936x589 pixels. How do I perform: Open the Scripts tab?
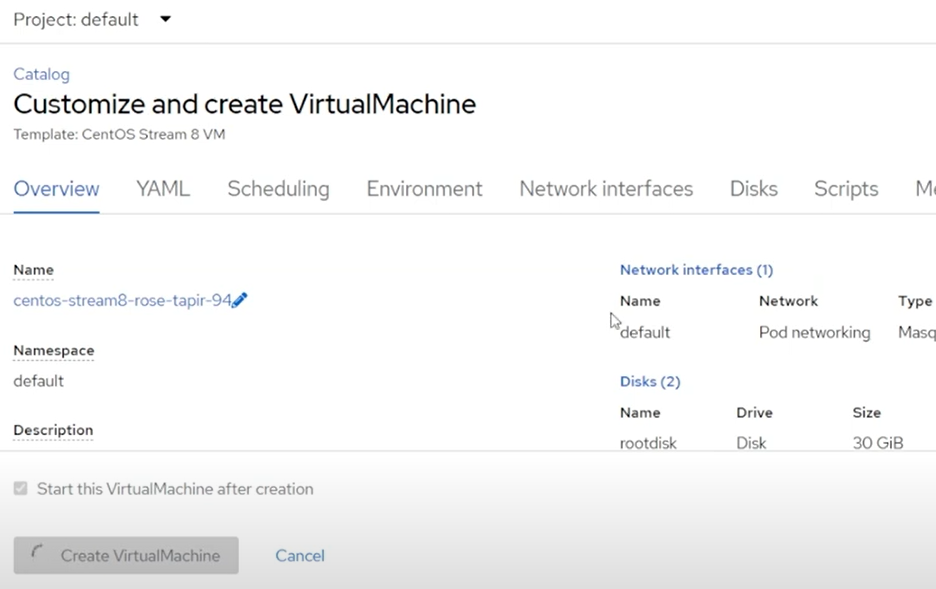(x=845, y=188)
